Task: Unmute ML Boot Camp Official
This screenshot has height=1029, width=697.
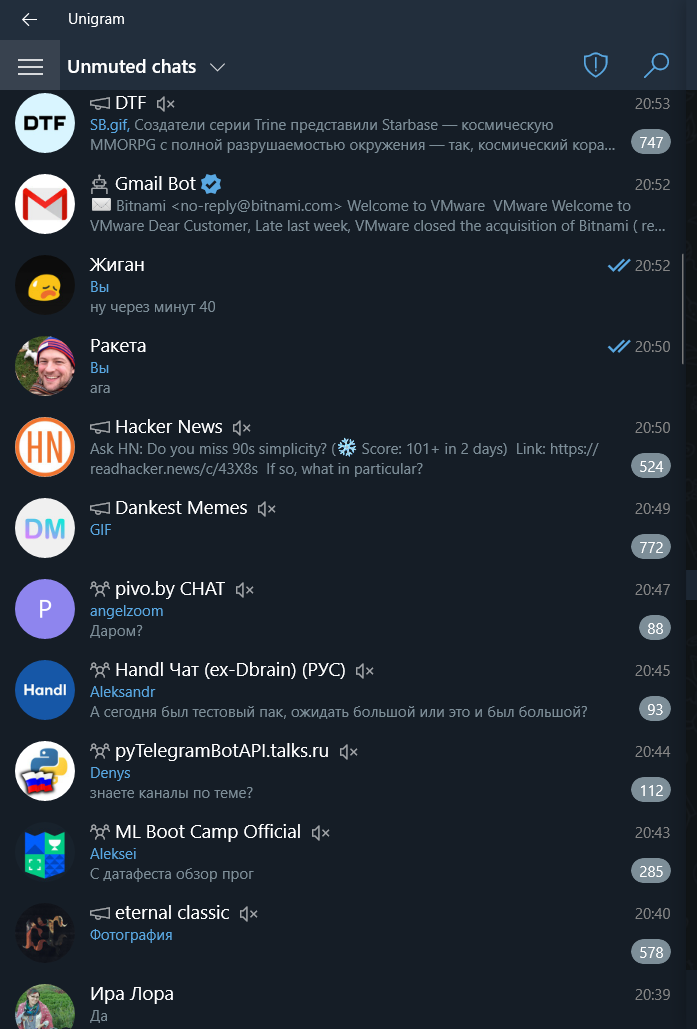Action: [319, 832]
